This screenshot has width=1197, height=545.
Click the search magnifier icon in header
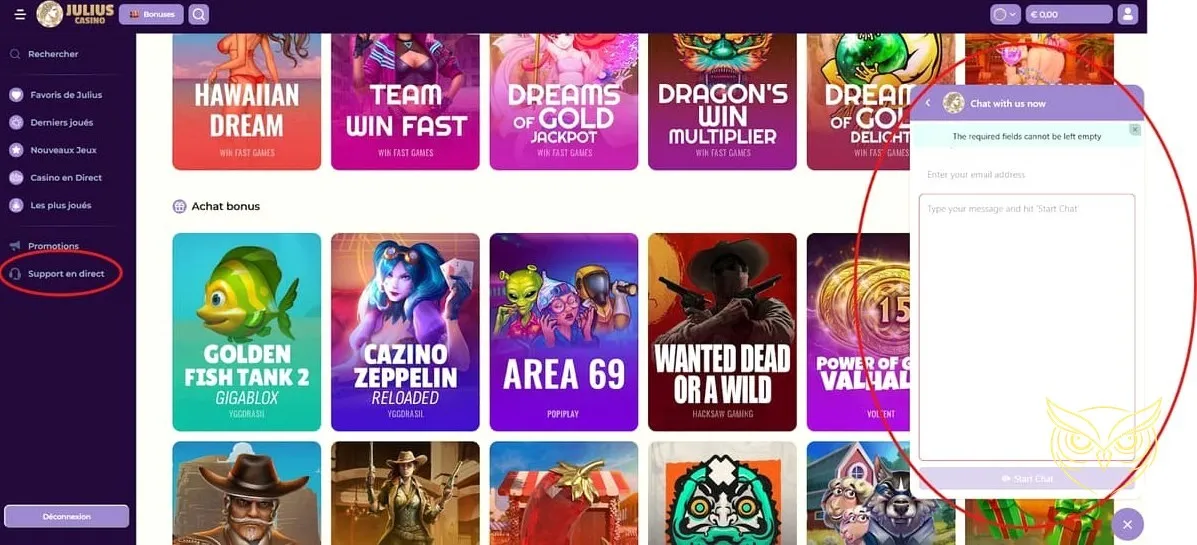coord(198,14)
